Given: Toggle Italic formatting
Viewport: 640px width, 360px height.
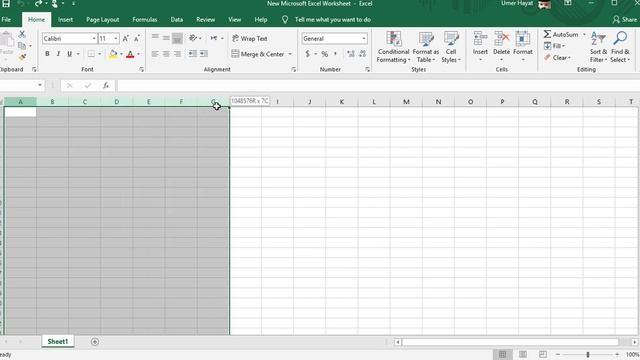Looking at the screenshot, I should point(58,54).
